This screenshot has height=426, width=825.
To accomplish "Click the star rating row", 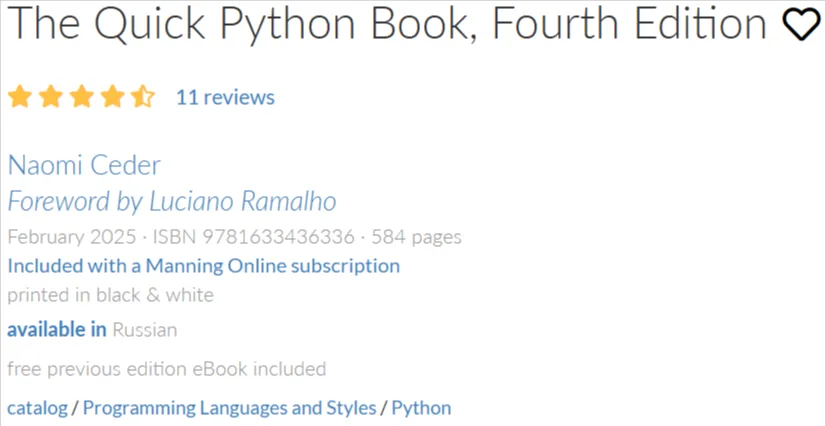I will click(81, 97).
